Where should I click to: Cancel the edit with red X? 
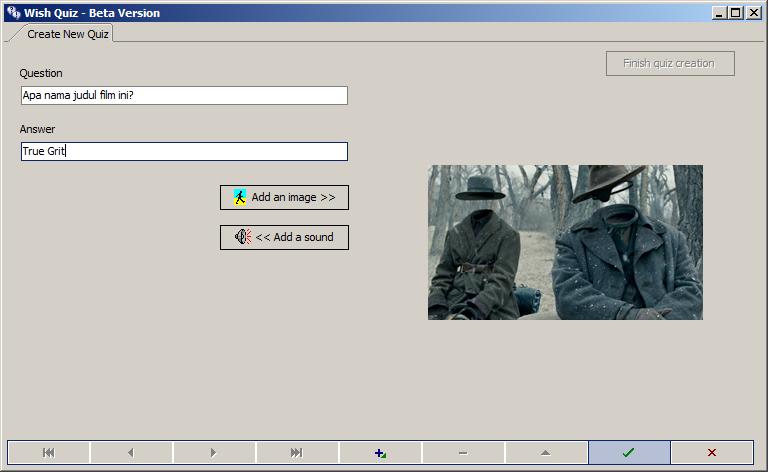click(x=711, y=453)
